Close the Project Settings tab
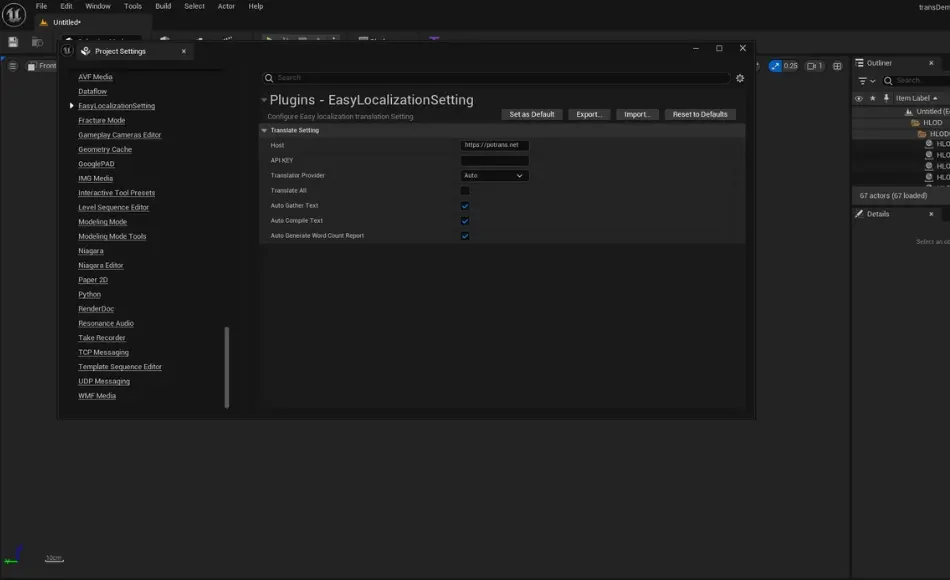This screenshot has height=580, width=950. click(184, 52)
